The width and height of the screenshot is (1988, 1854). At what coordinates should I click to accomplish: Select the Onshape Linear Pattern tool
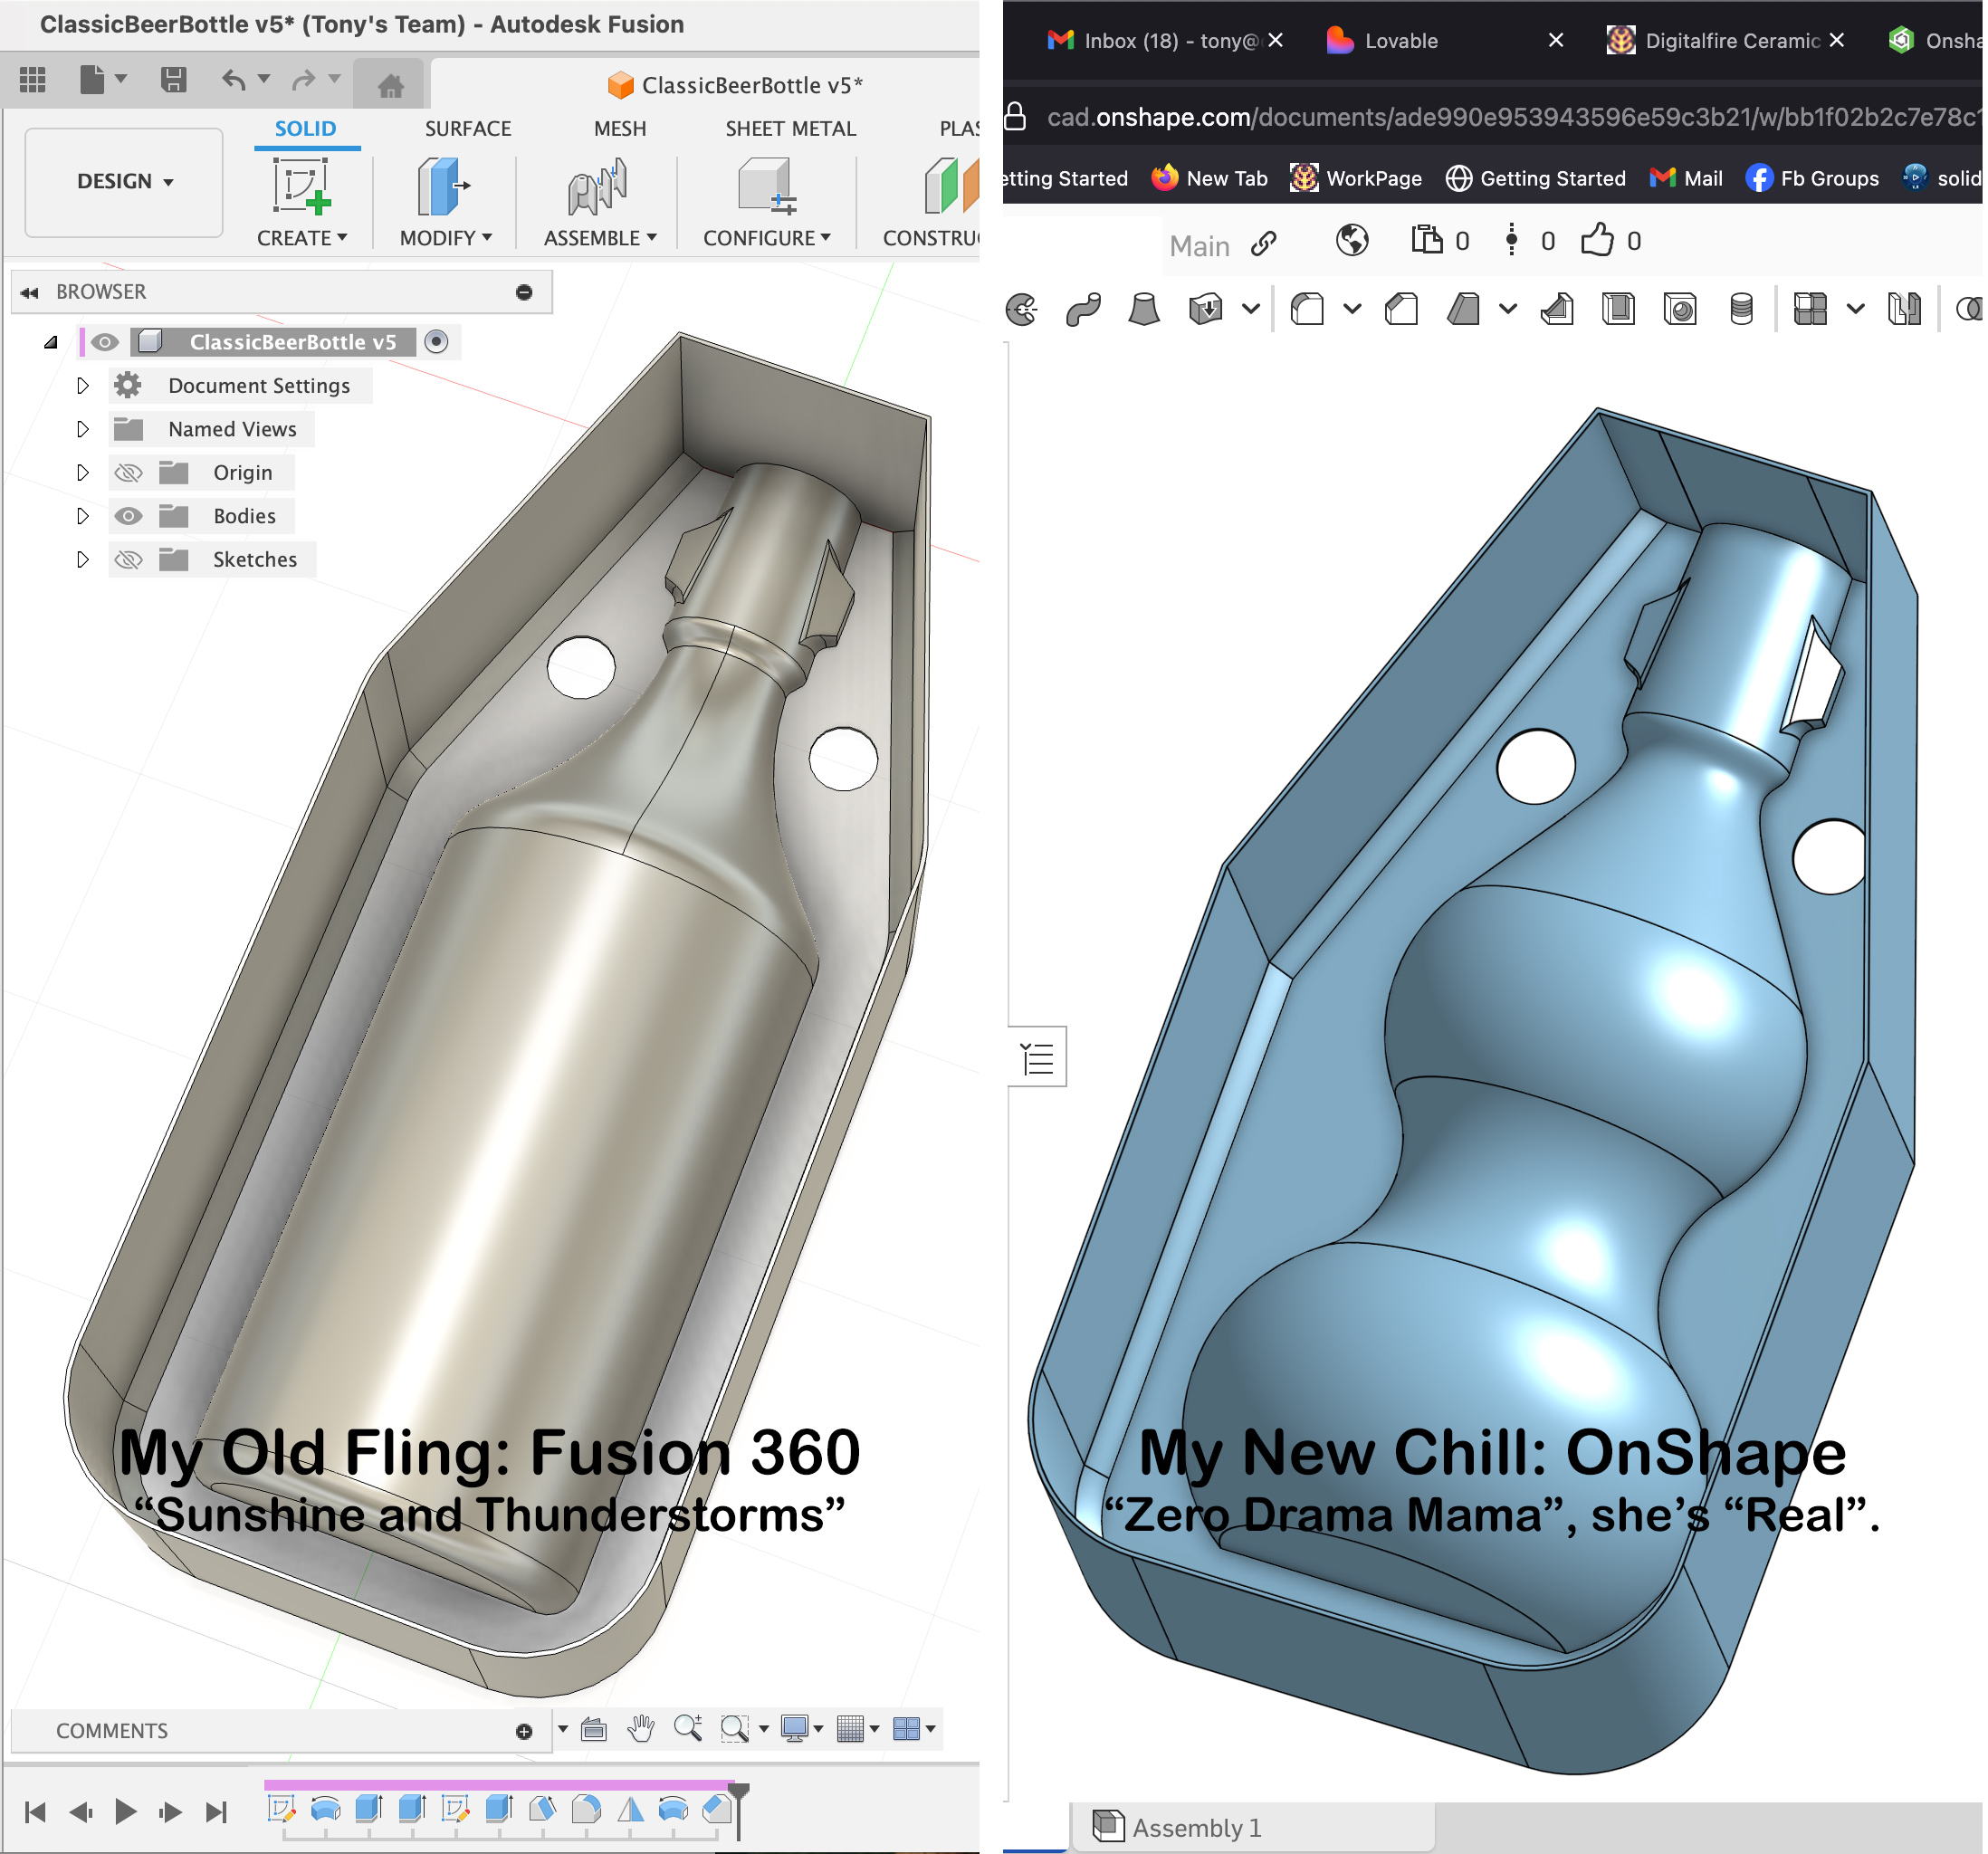[1810, 309]
